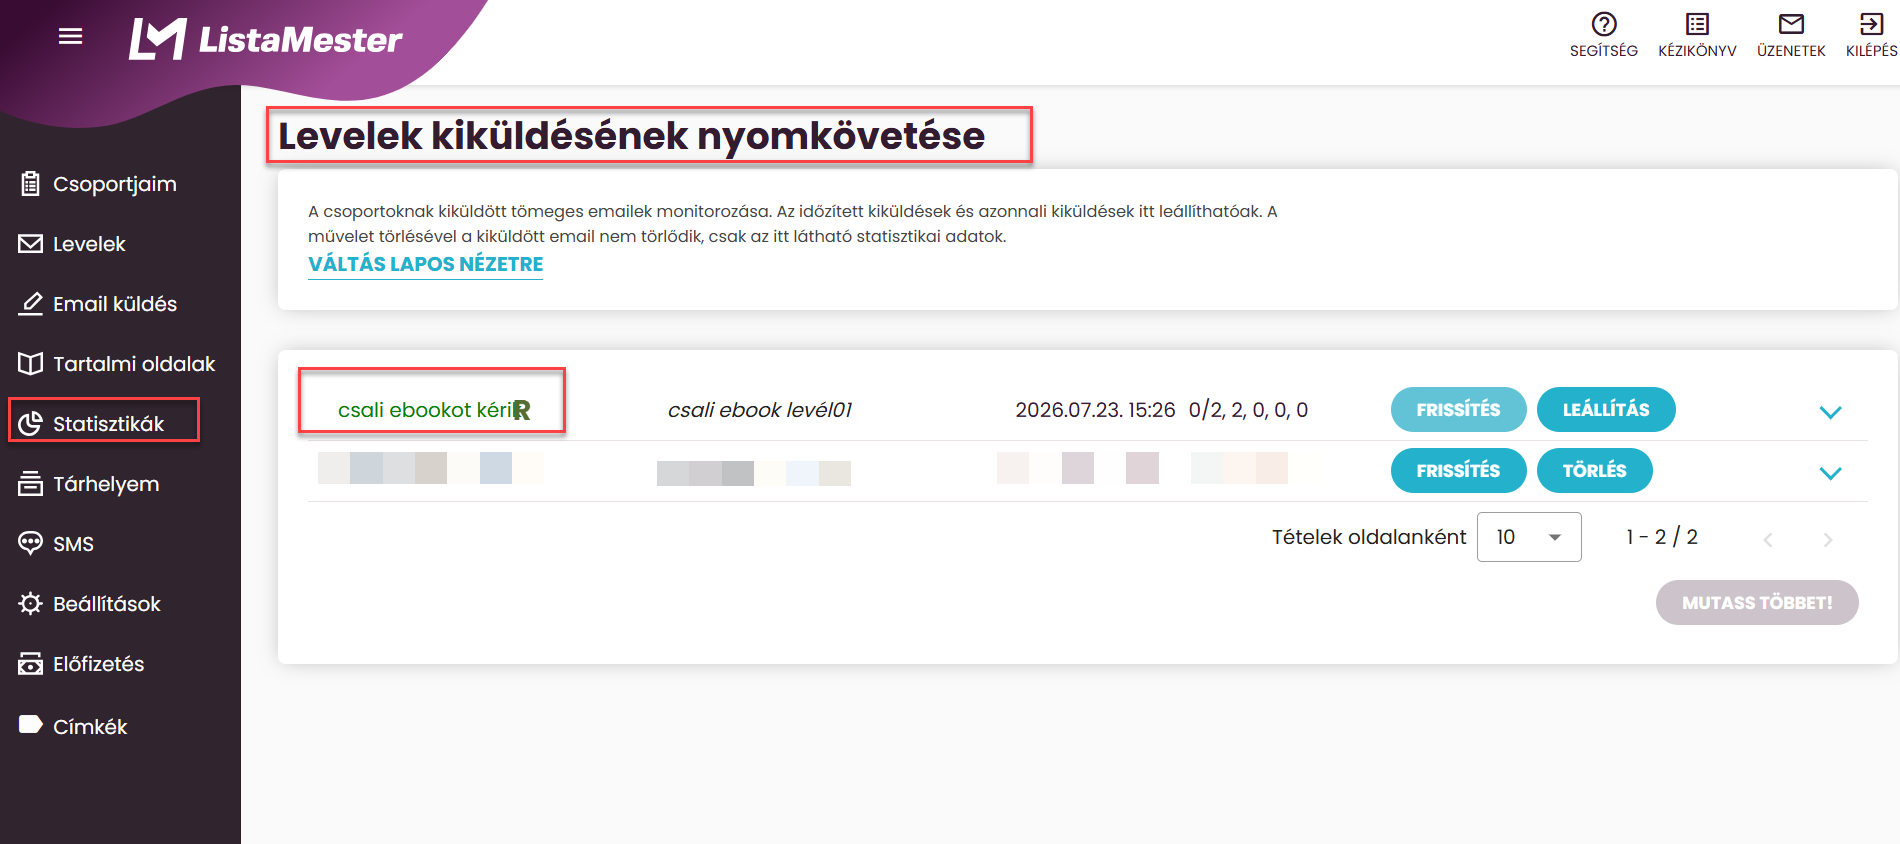
Task: Open the Kézikönyv manual icon
Action: tap(1697, 24)
